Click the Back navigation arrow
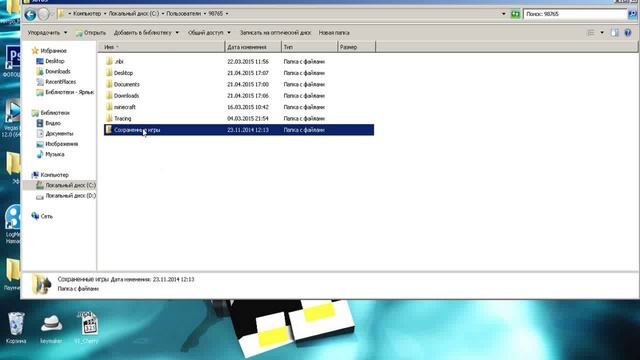Viewport: 640px width, 360px height. pyautogui.click(x=30, y=15)
